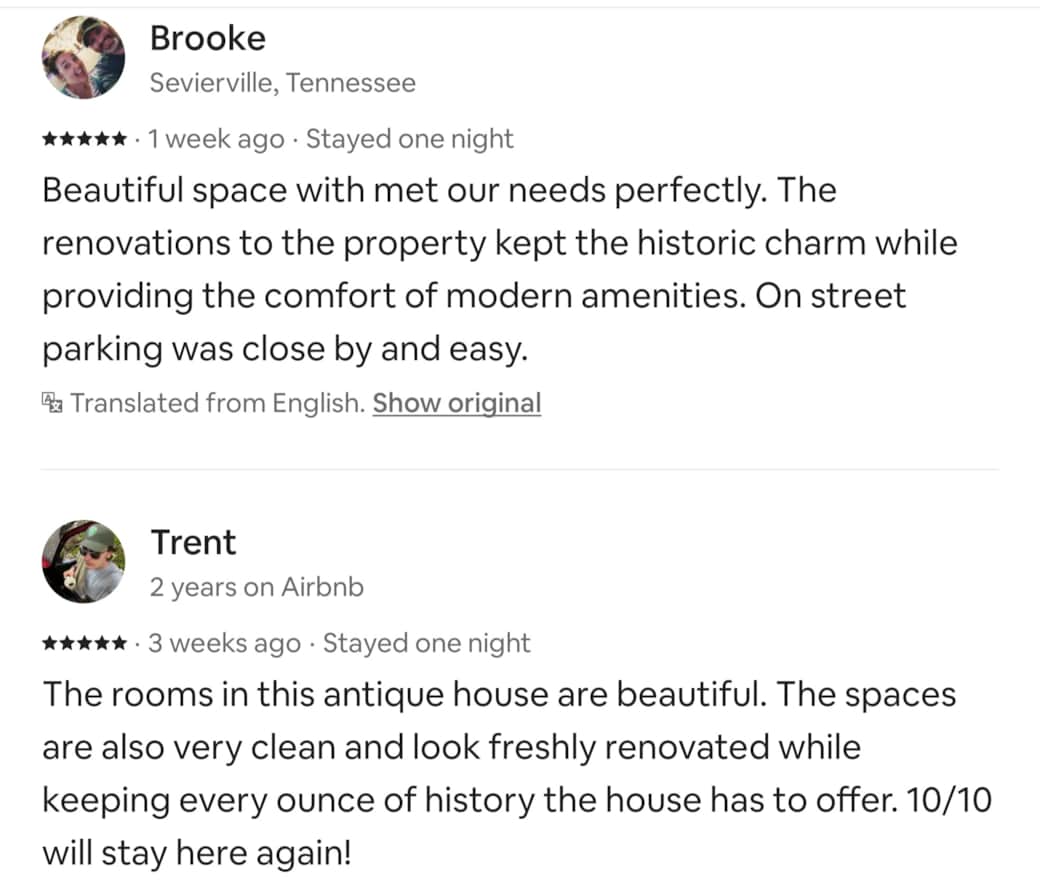Image resolution: width=1040 pixels, height=885 pixels.
Task: Click Trent's five-star rating
Action: point(84,643)
